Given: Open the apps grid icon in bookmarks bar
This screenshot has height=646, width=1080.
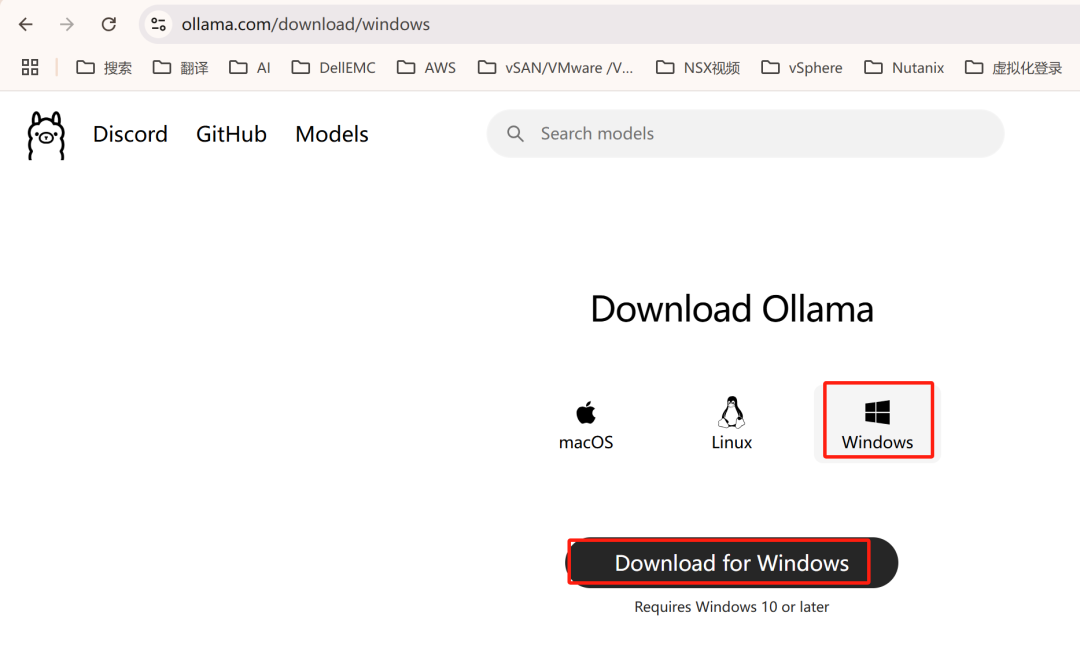Looking at the screenshot, I should pos(30,67).
